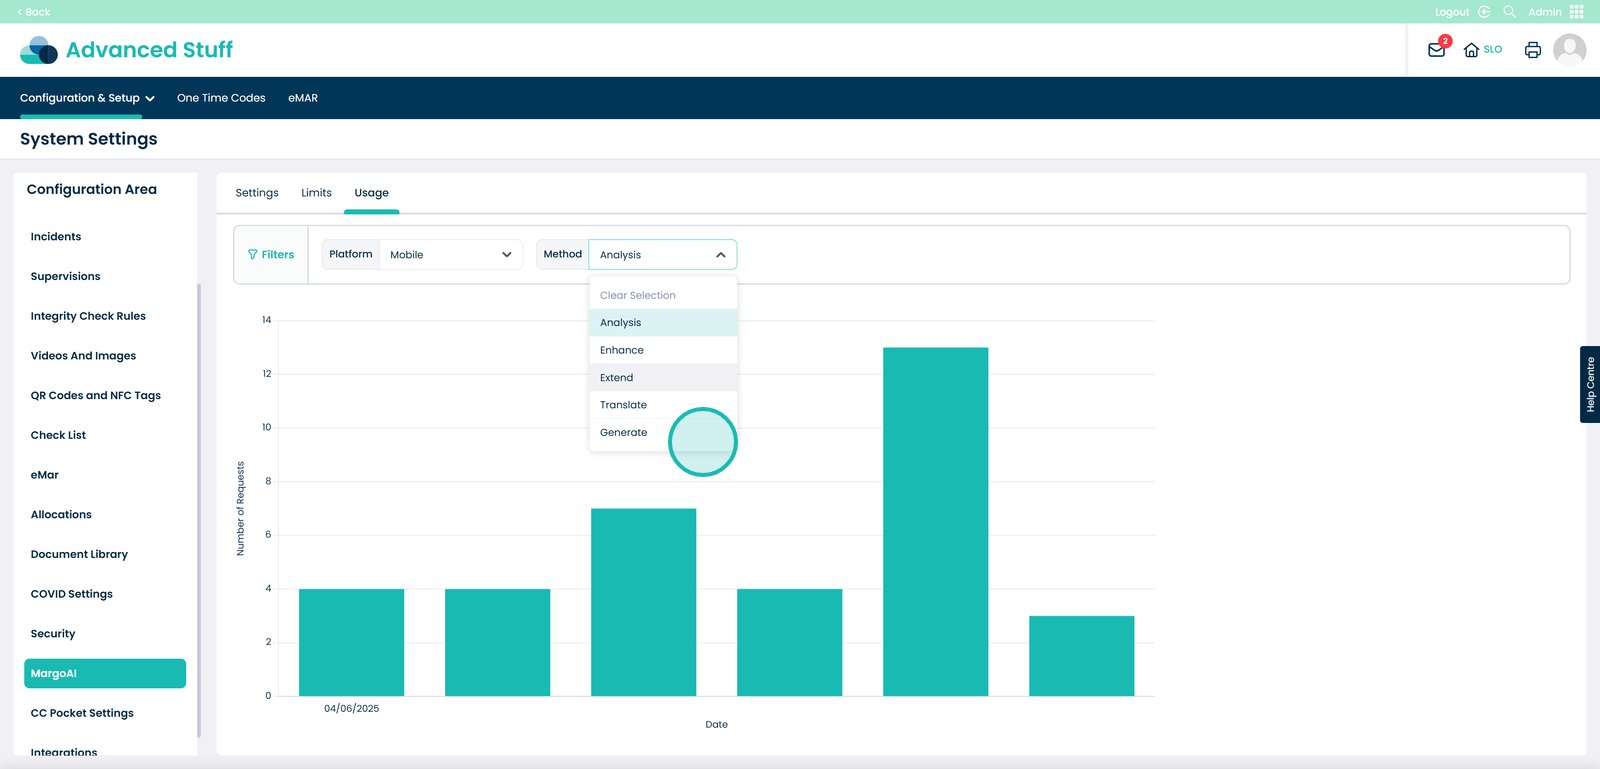The image size is (1600, 769).
Task: Open the mail inbox icon with notification badge
Action: [x=1436, y=50]
